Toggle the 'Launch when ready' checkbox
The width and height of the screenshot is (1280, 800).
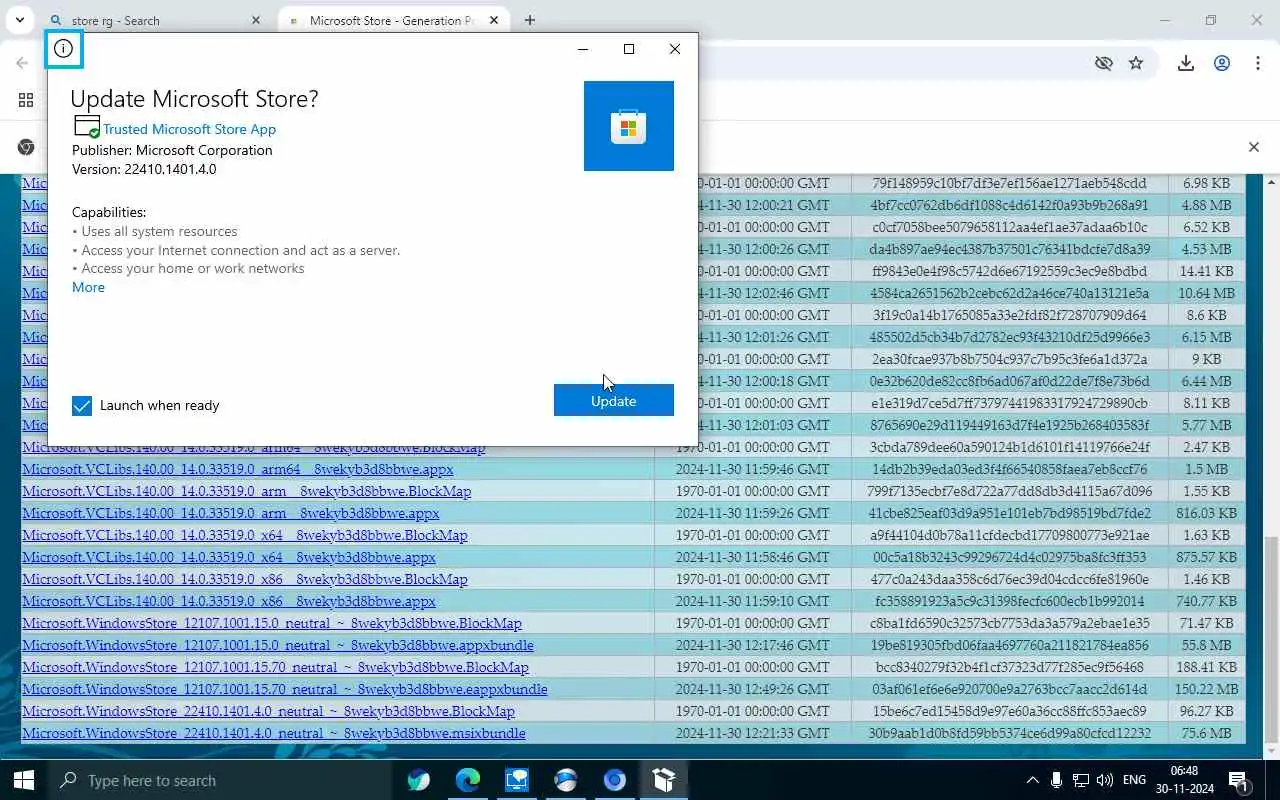pos(82,405)
